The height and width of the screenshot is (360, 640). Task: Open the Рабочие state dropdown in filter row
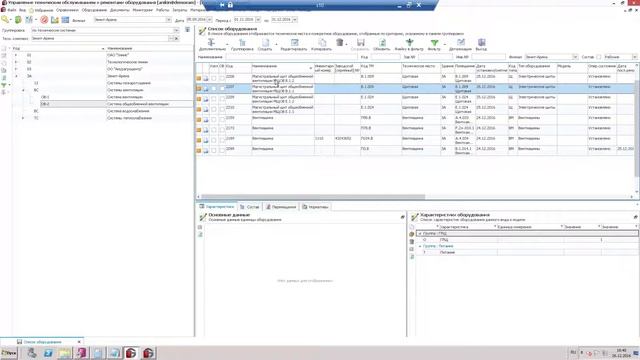click(x=635, y=57)
